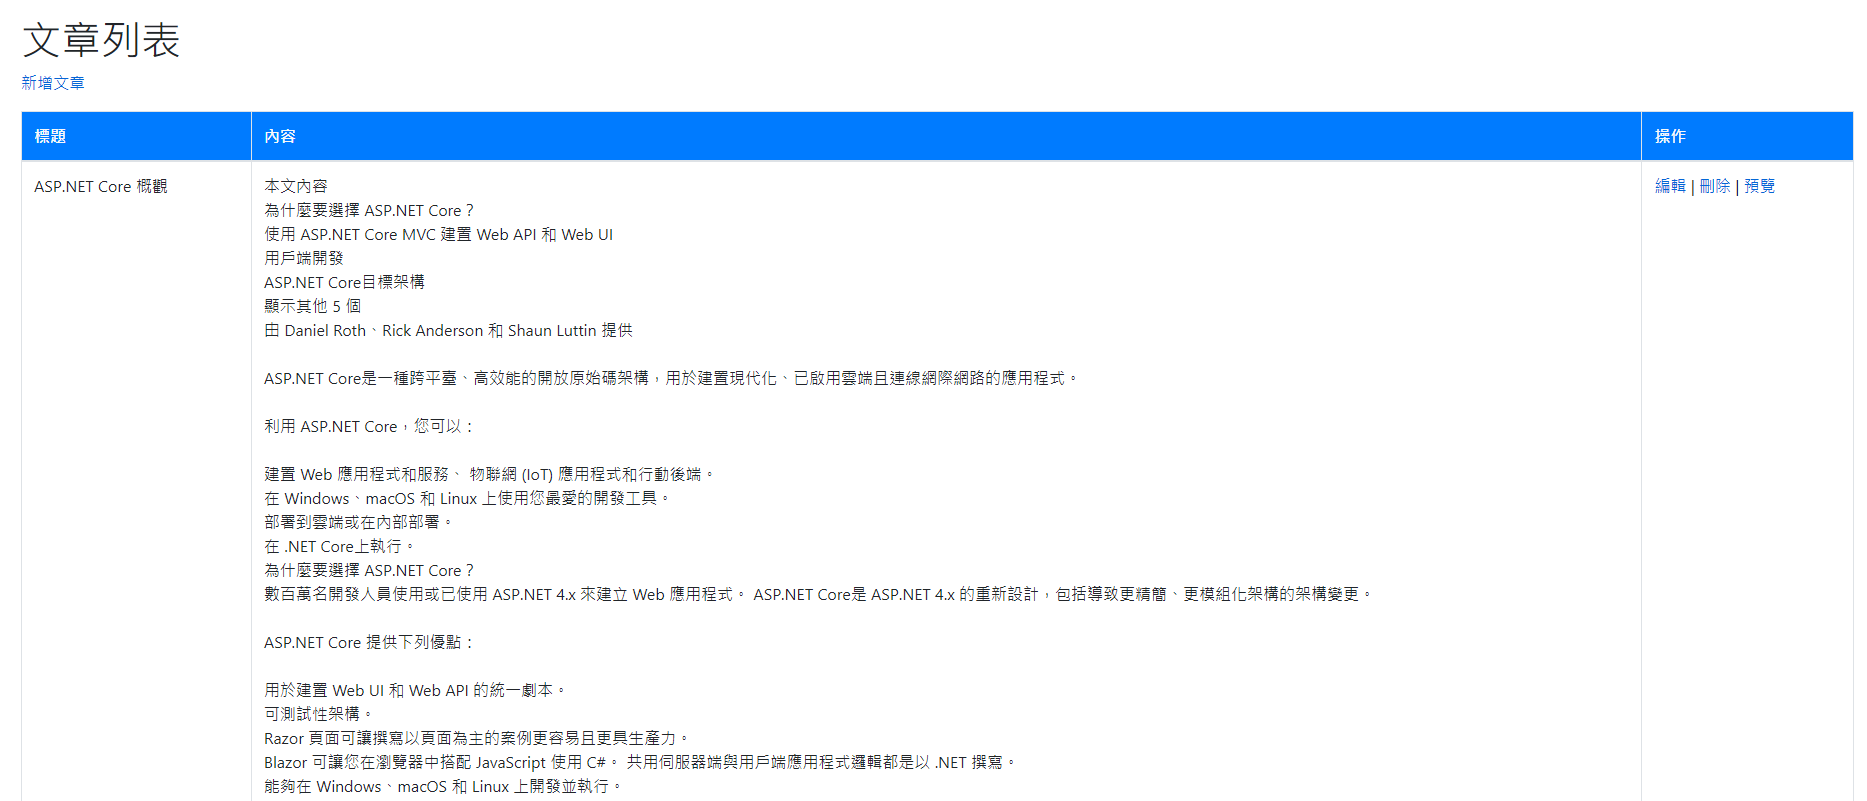Open 編輯 for the ASP.NET Core article
This screenshot has height=801, width=1867.
(1669, 186)
